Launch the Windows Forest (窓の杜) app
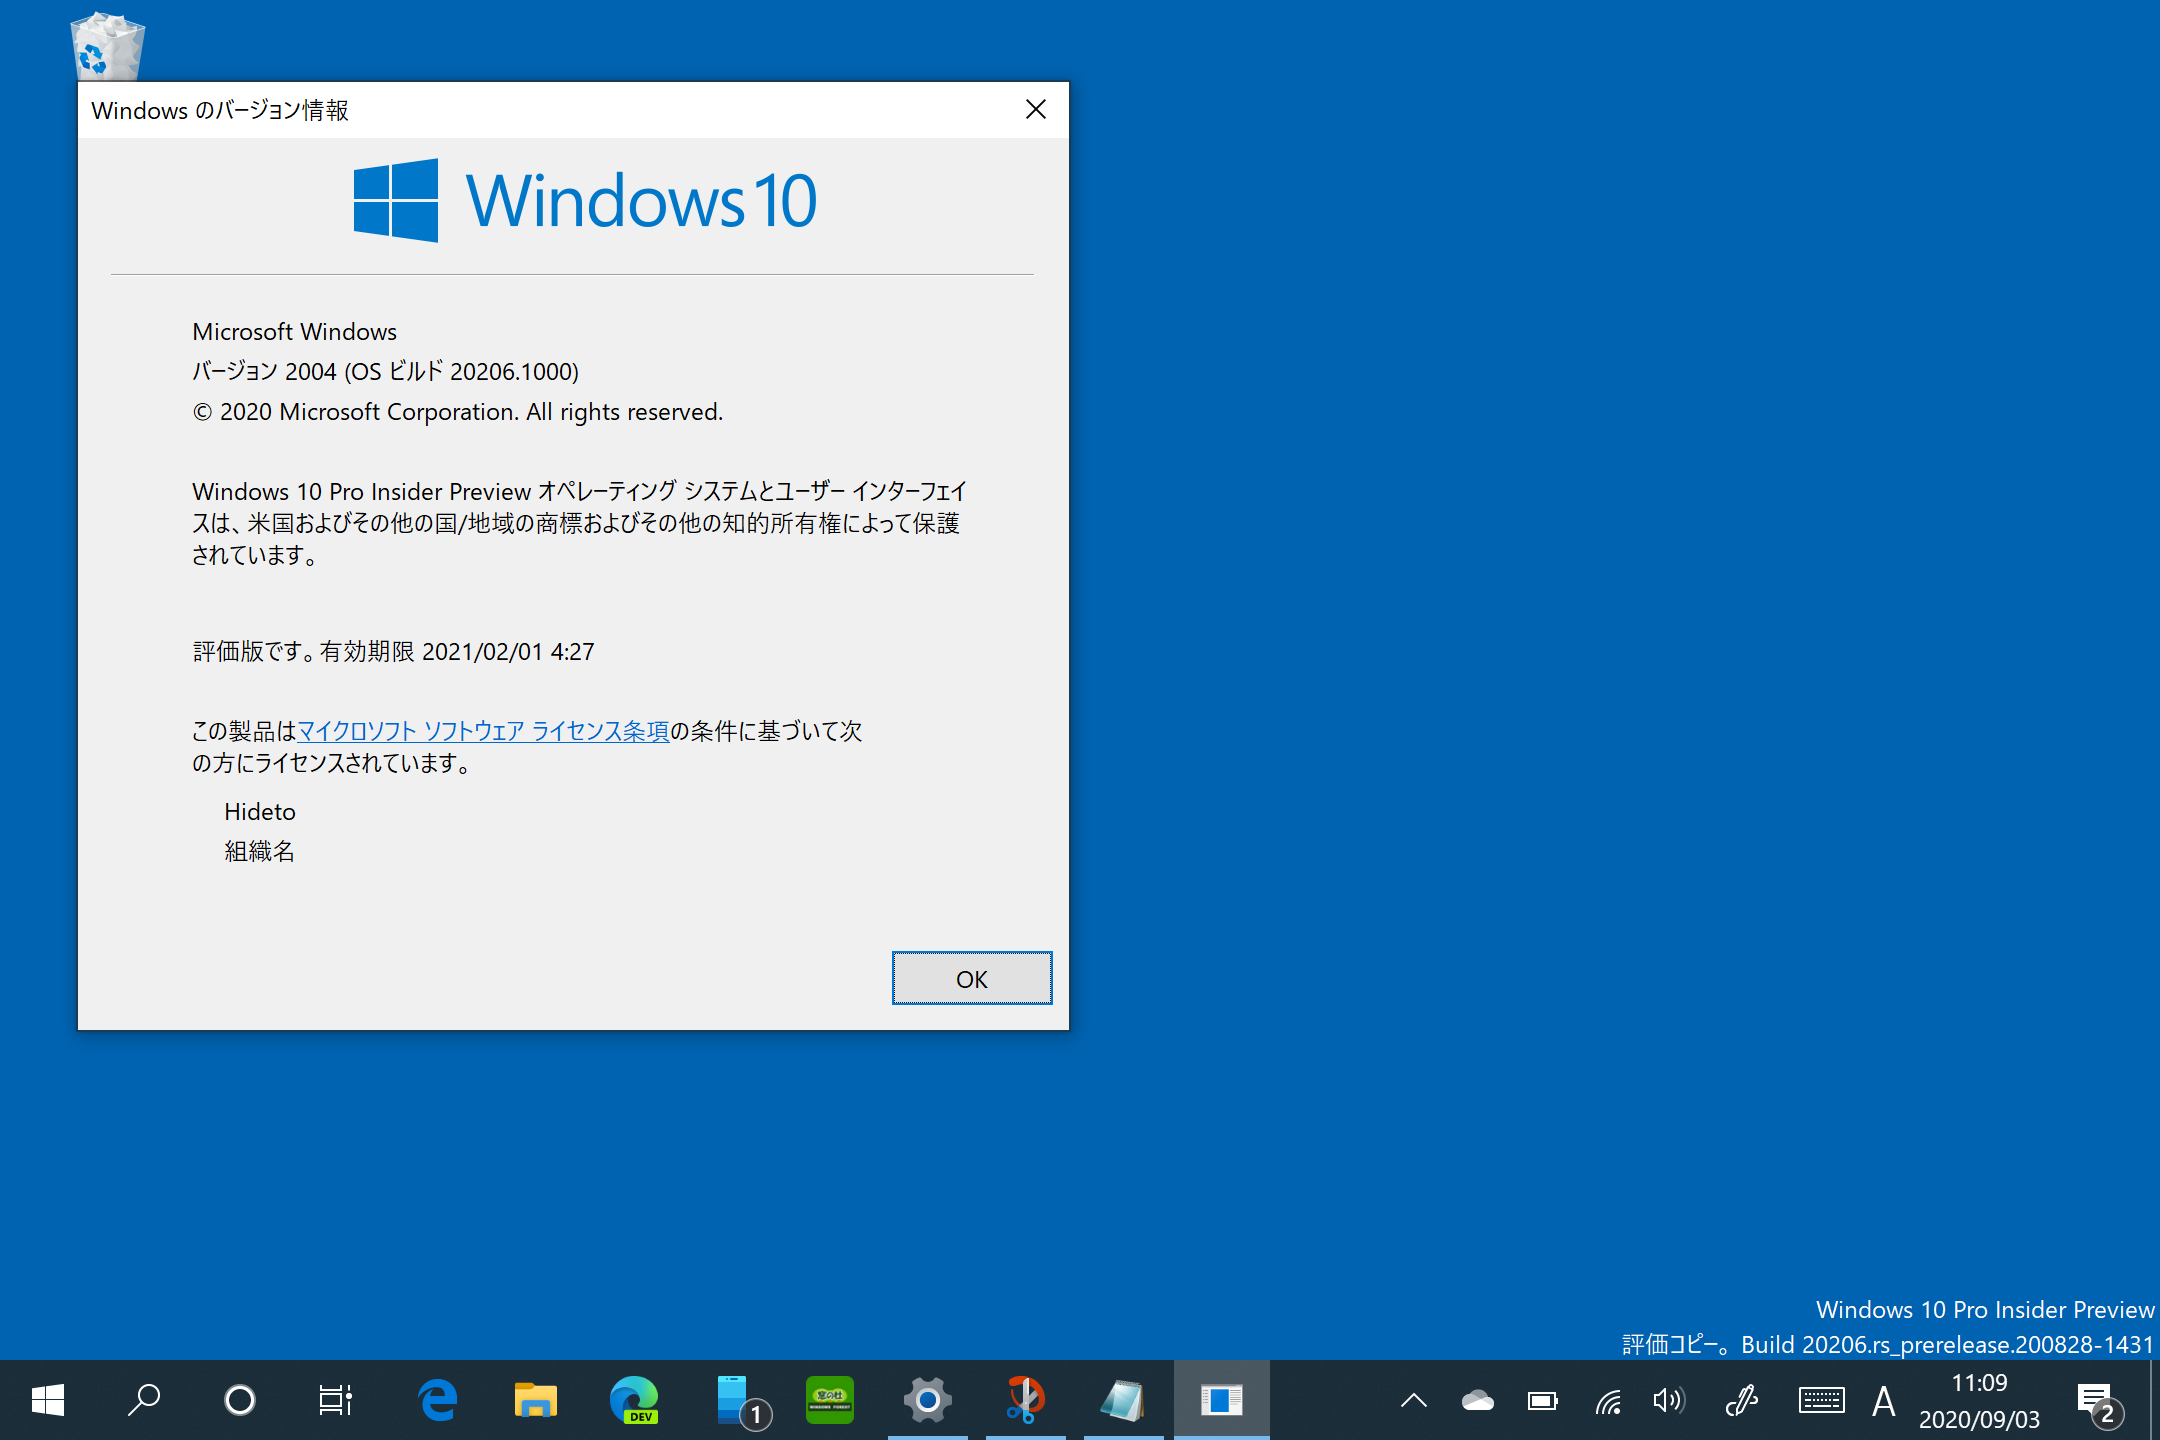Viewport: 2160px width, 1440px height. point(829,1400)
